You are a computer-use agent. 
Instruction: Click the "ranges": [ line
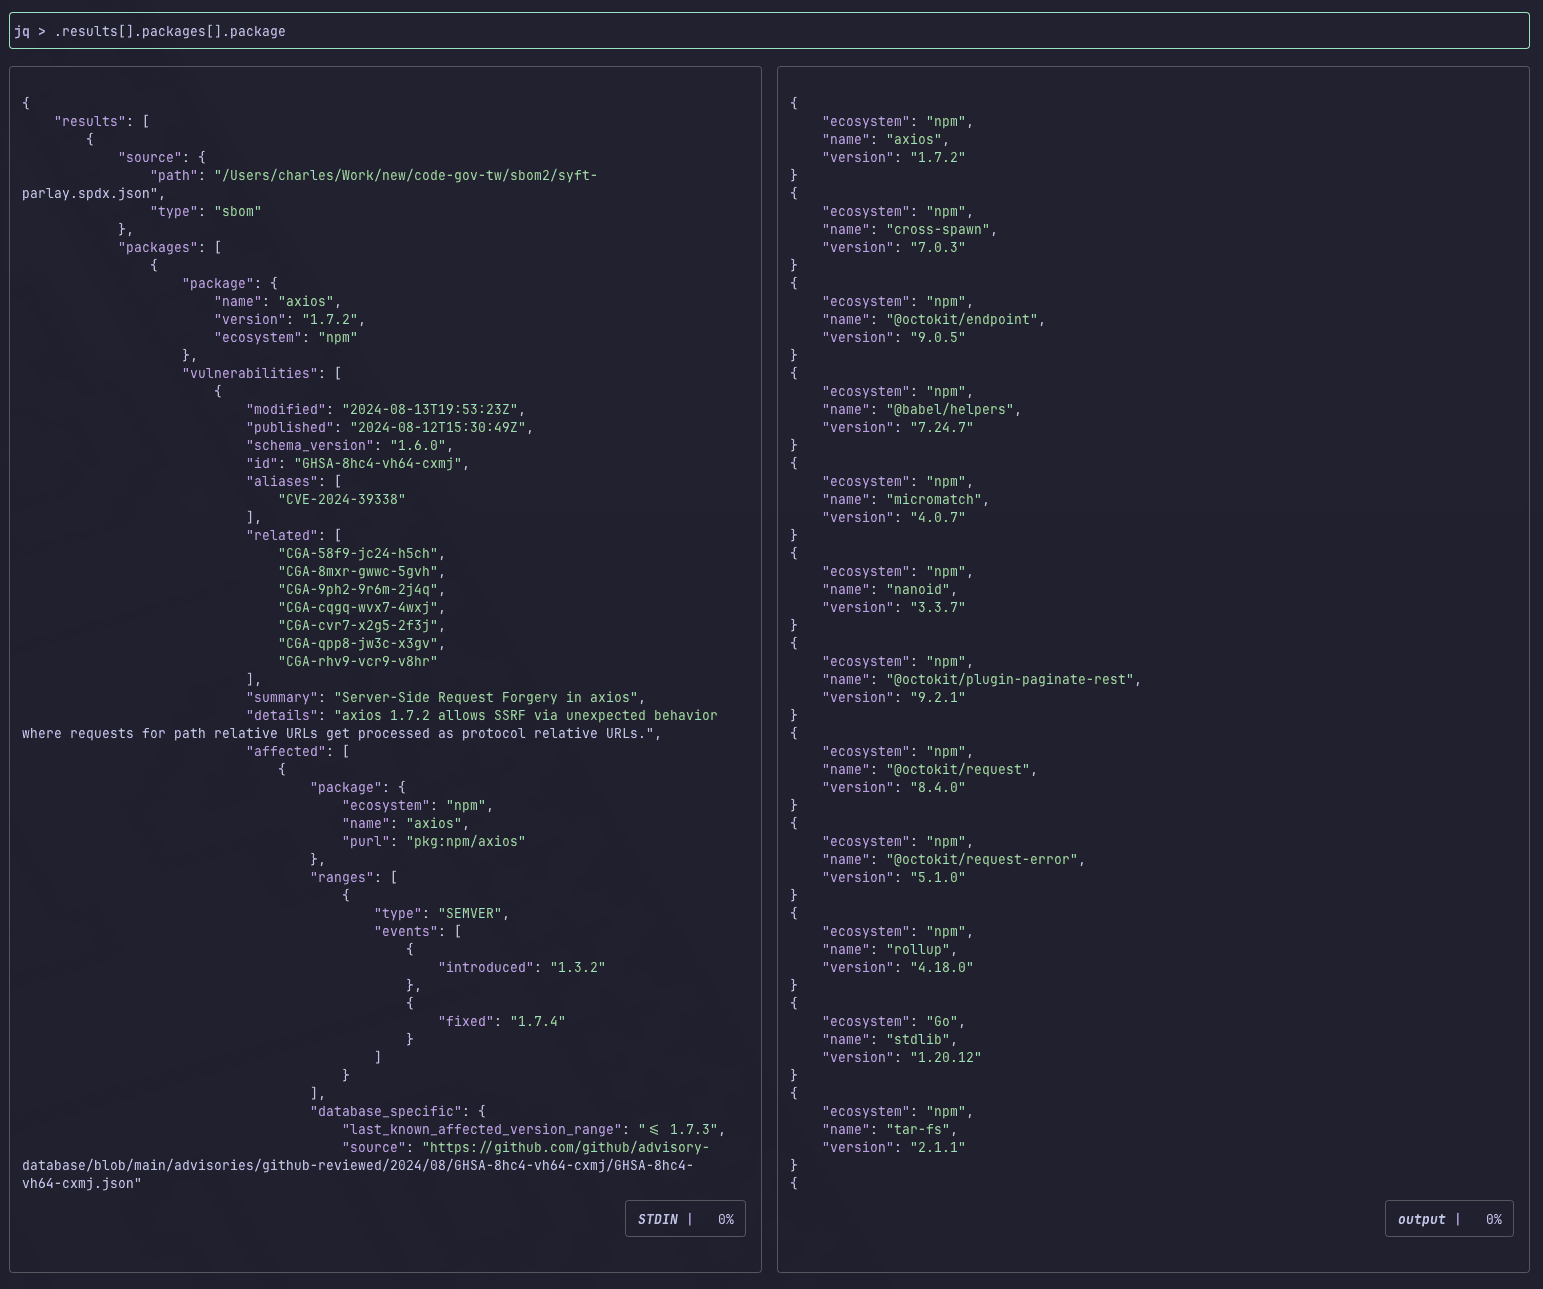tap(354, 877)
